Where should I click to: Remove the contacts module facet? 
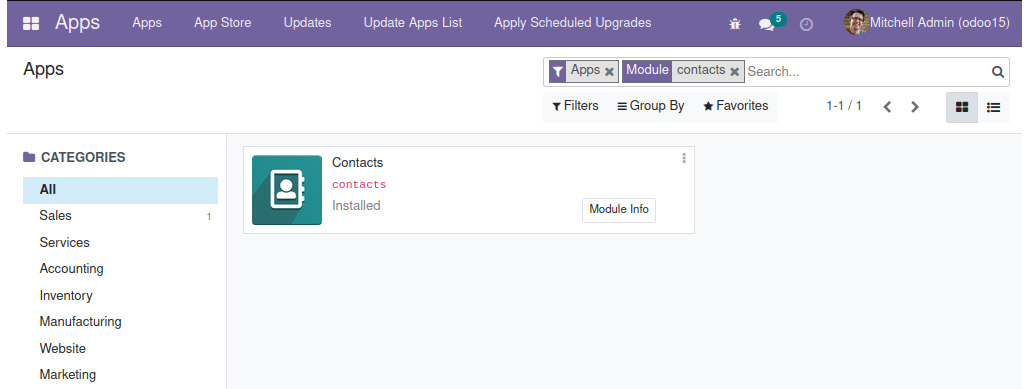pyautogui.click(x=734, y=72)
